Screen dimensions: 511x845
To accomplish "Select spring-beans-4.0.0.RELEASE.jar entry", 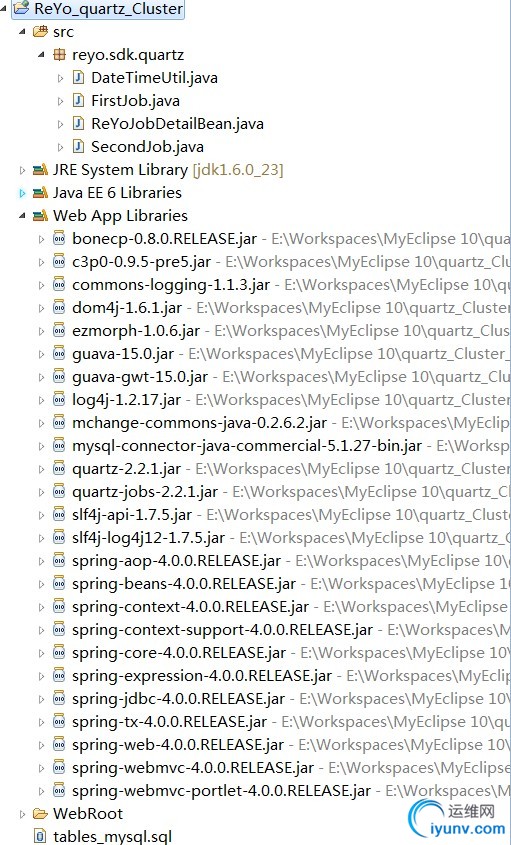I will [184, 584].
